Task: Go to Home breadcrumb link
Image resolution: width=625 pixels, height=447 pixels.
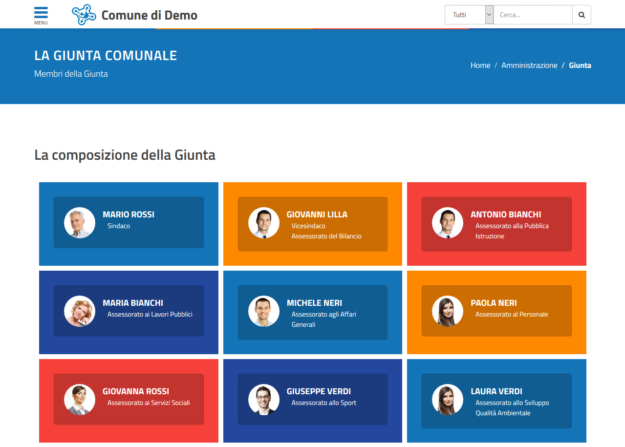Action: coord(480,65)
